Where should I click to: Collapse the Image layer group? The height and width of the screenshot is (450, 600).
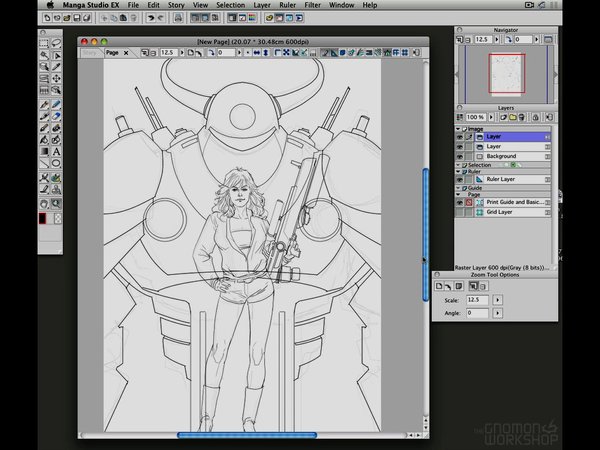(x=458, y=129)
